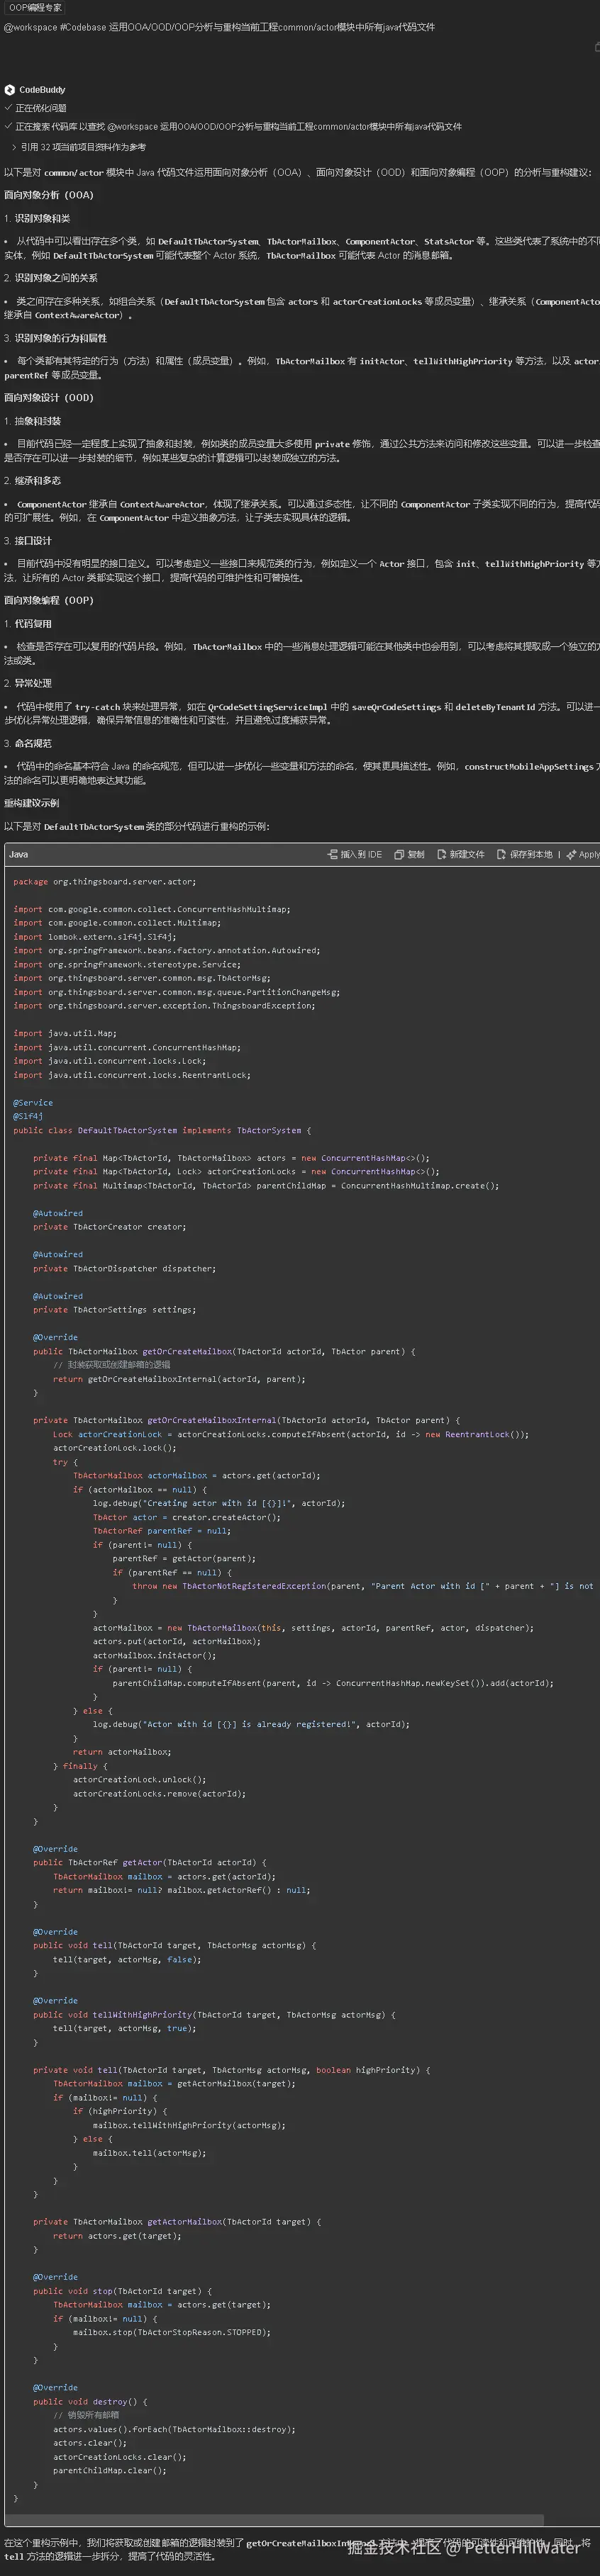Click the 重构建议示例 heading
This screenshot has width=600, height=2576.
coord(31,803)
